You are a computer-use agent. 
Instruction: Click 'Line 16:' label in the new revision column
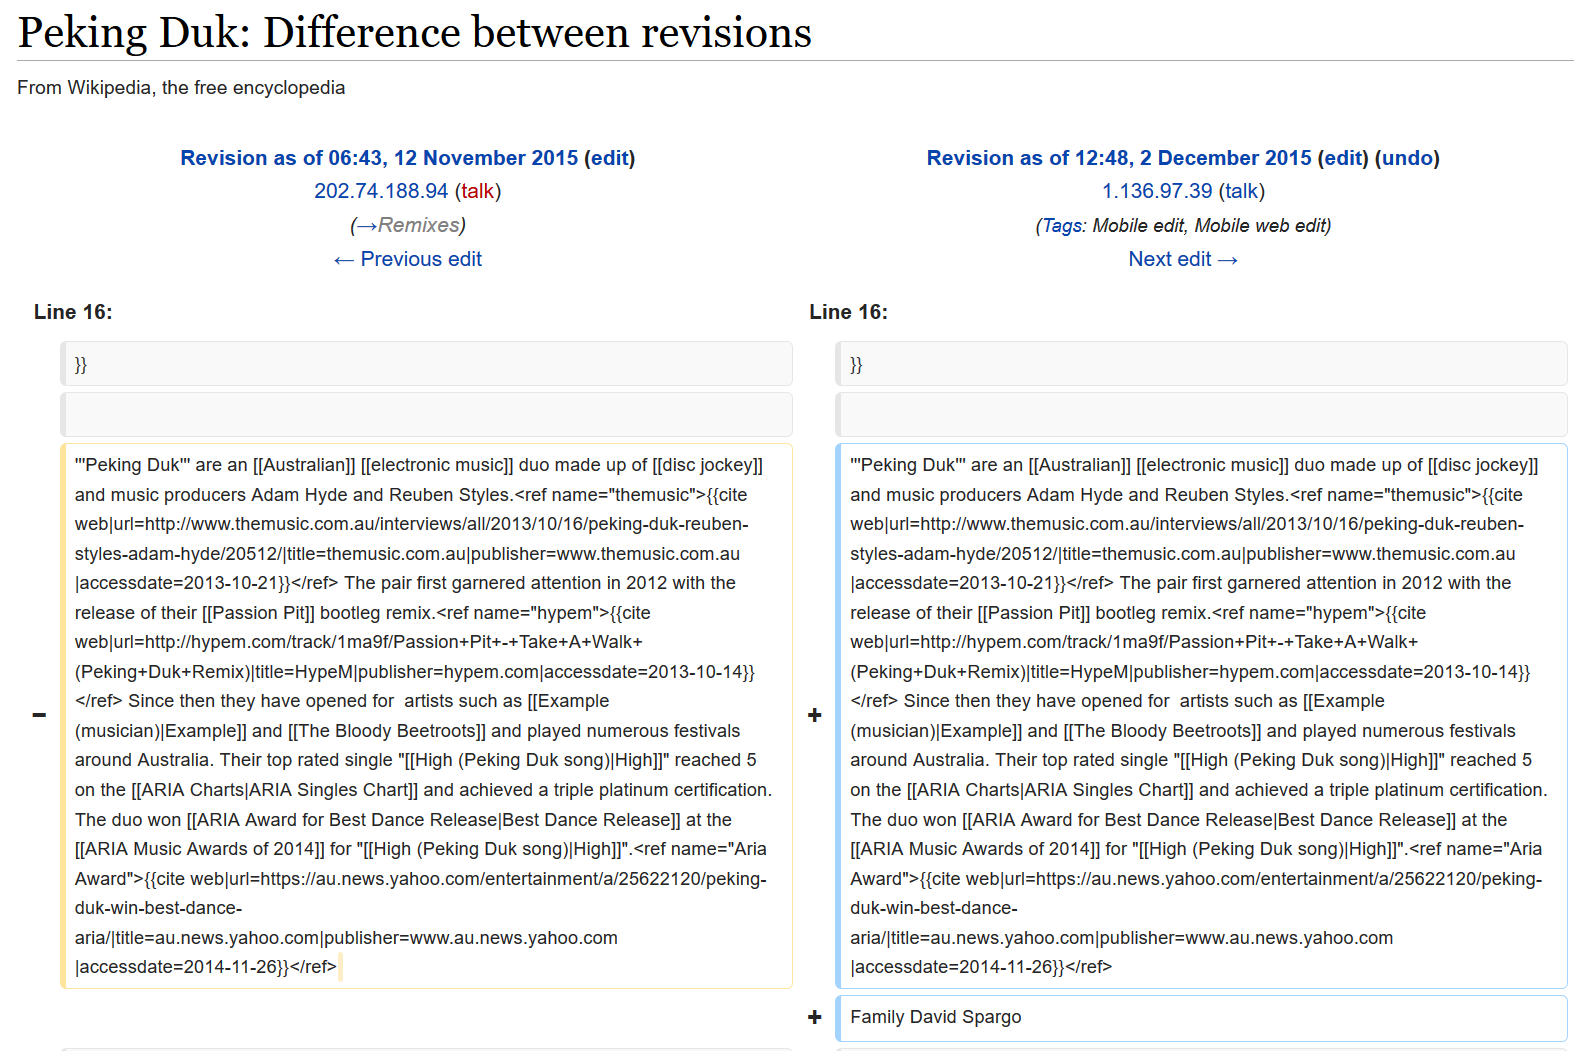tap(849, 312)
